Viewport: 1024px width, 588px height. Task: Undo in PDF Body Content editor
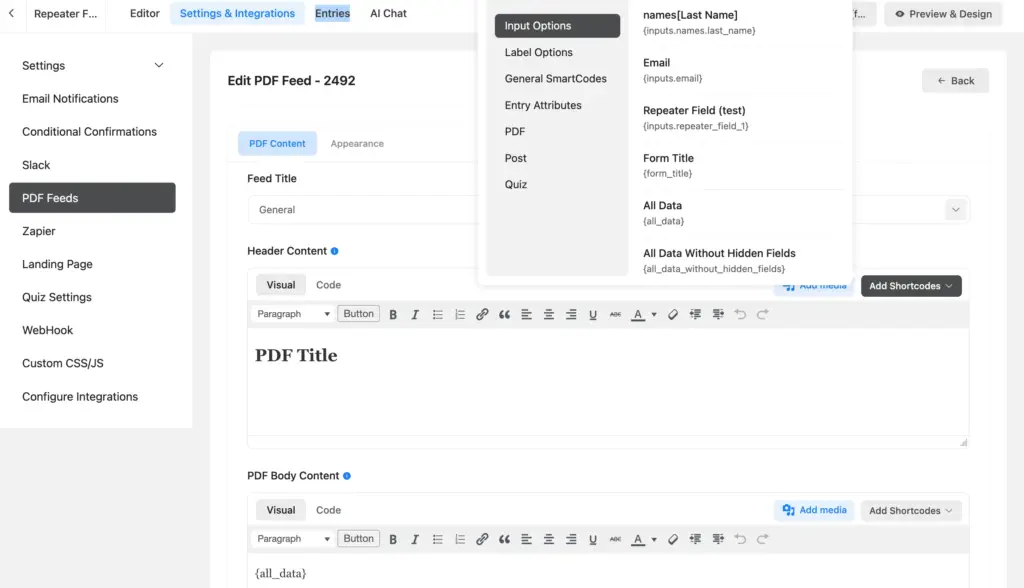[x=740, y=539]
